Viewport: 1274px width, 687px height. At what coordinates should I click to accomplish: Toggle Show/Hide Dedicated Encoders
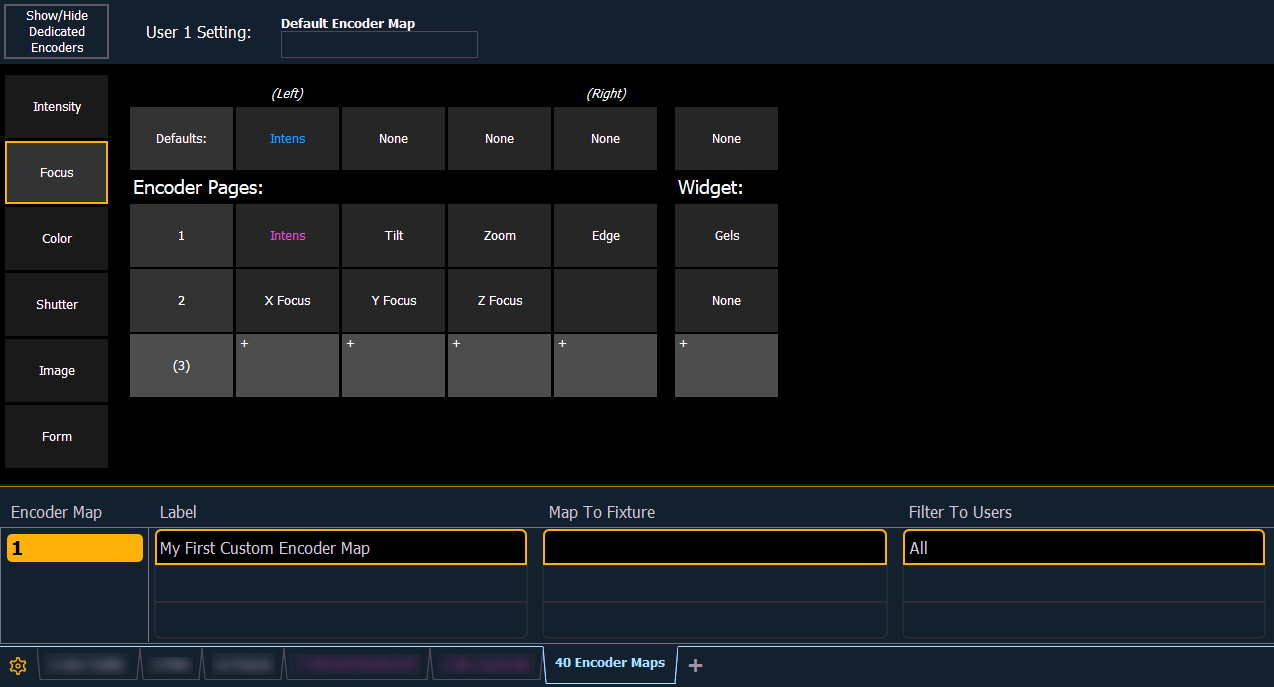pyautogui.click(x=57, y=32)
